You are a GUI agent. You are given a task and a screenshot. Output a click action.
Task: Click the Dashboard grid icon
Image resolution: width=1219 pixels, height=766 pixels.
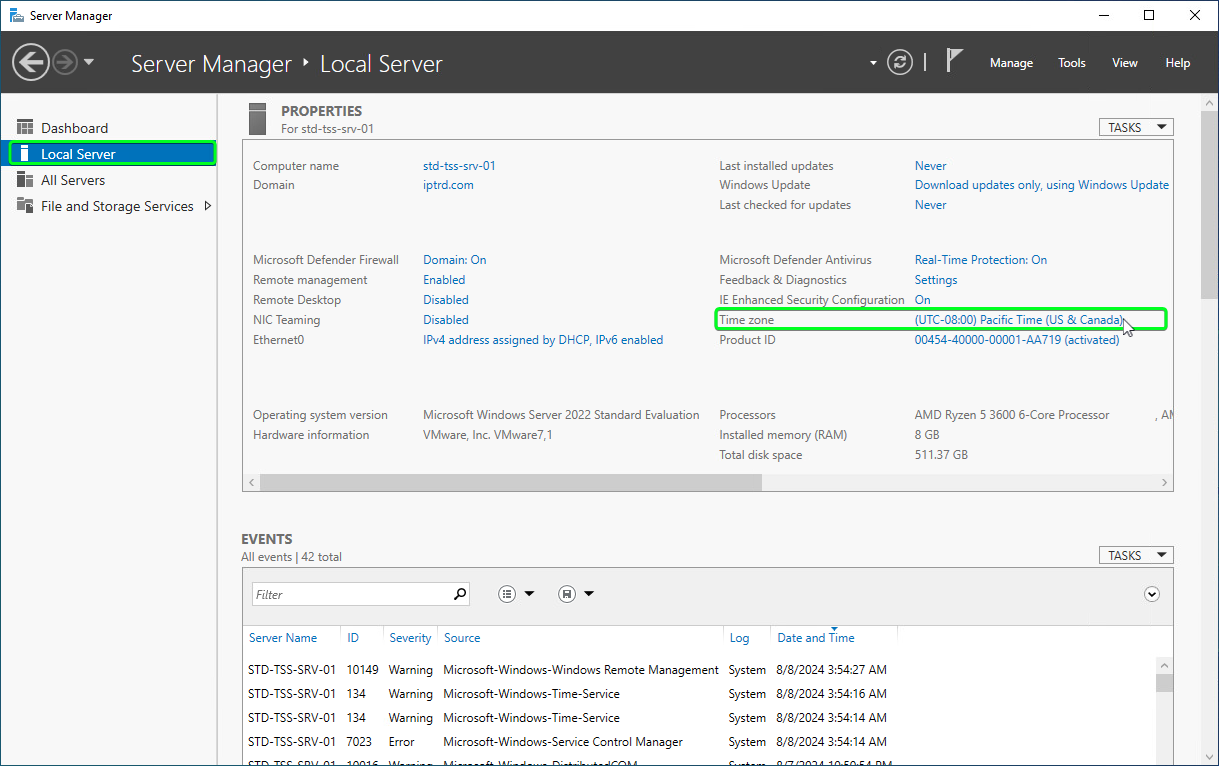tap(25, 128)
